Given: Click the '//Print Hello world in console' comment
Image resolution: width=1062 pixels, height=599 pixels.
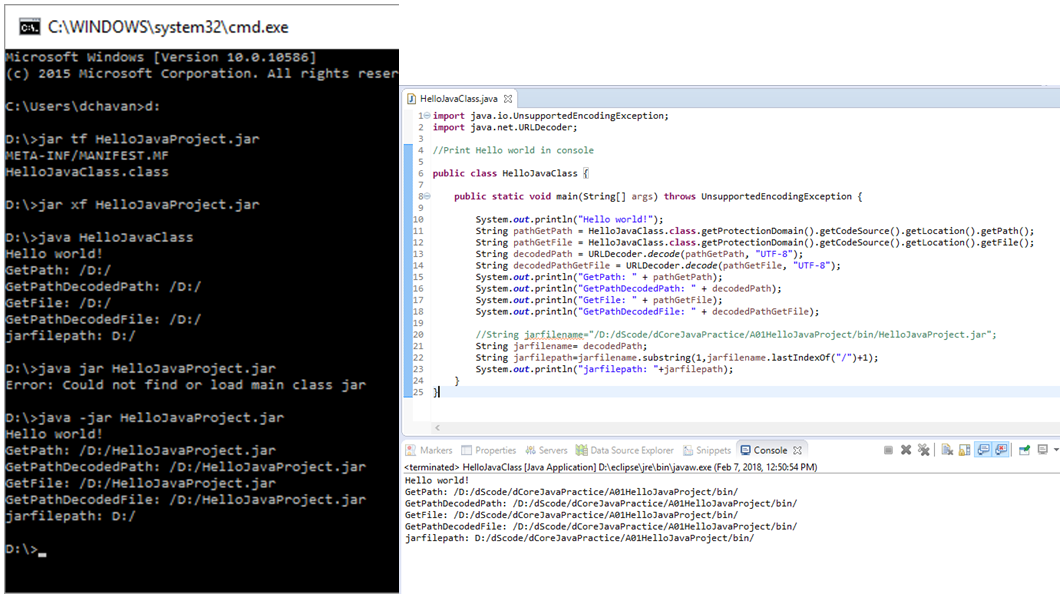Looking at the screenshot, I should (513, 150).
